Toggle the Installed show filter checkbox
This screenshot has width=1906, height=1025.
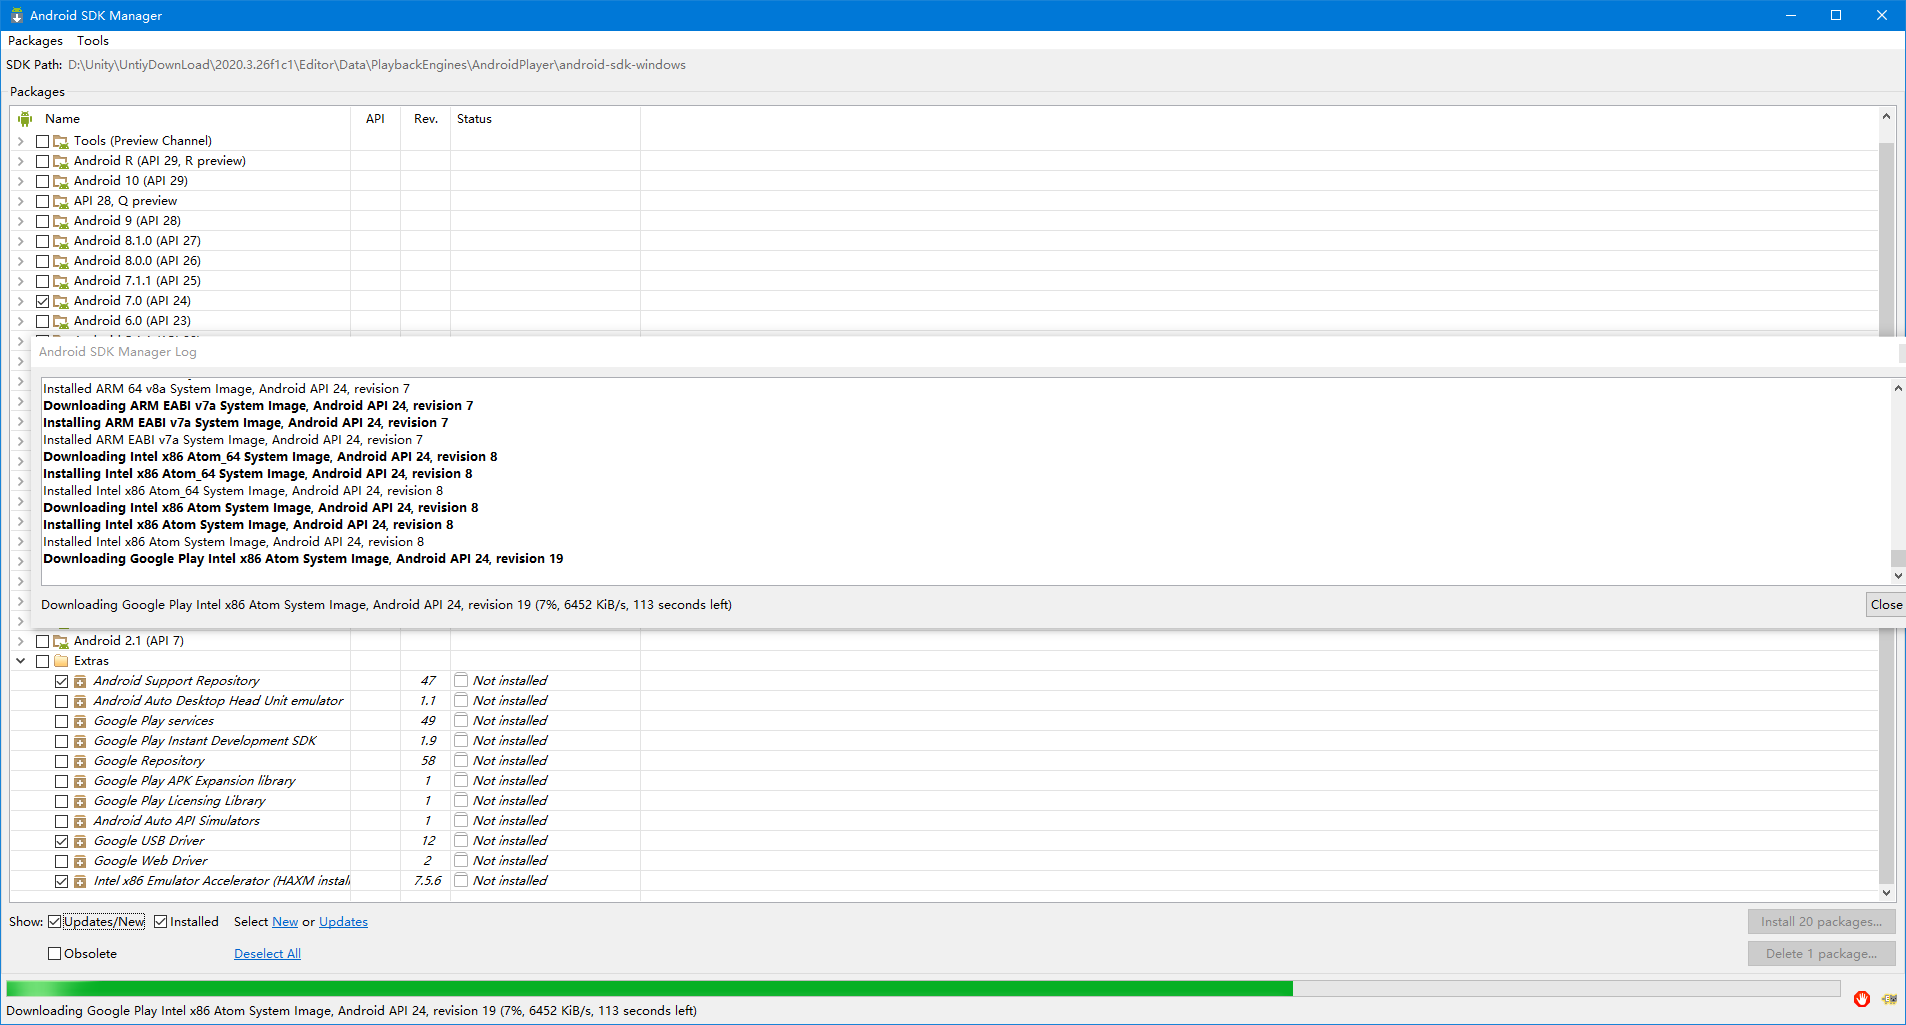pos(160,922)
